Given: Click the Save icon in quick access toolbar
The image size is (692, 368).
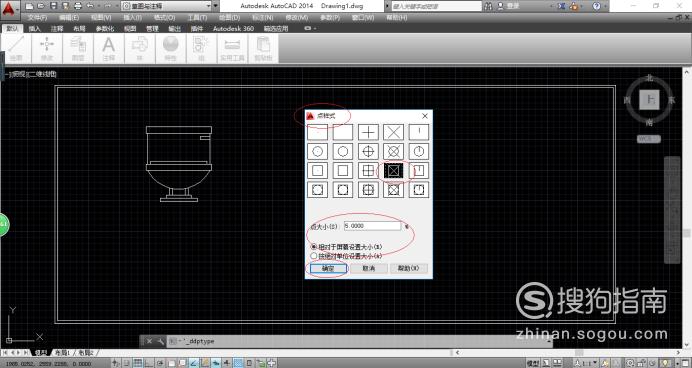Looking at the screenshot, I should [x=53, y=6].
